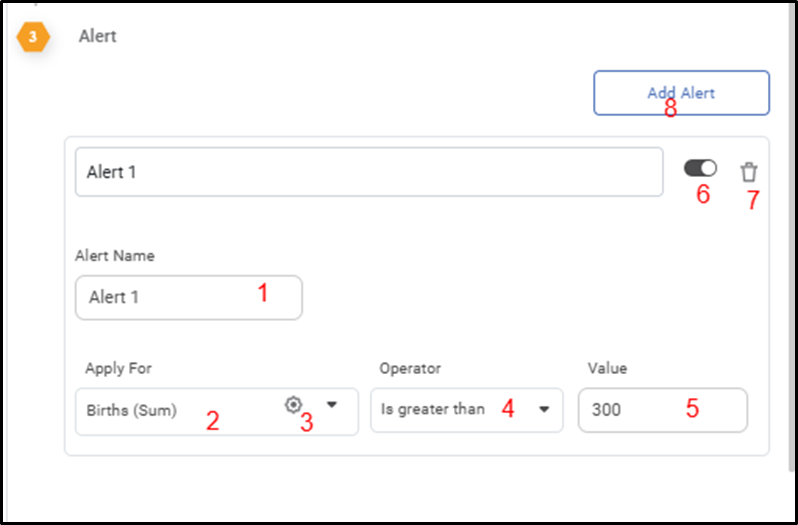This screenshot has height=525, width=798.
Task: Expand the Operator dropdown arrow
Action: (x=544, y=409)
